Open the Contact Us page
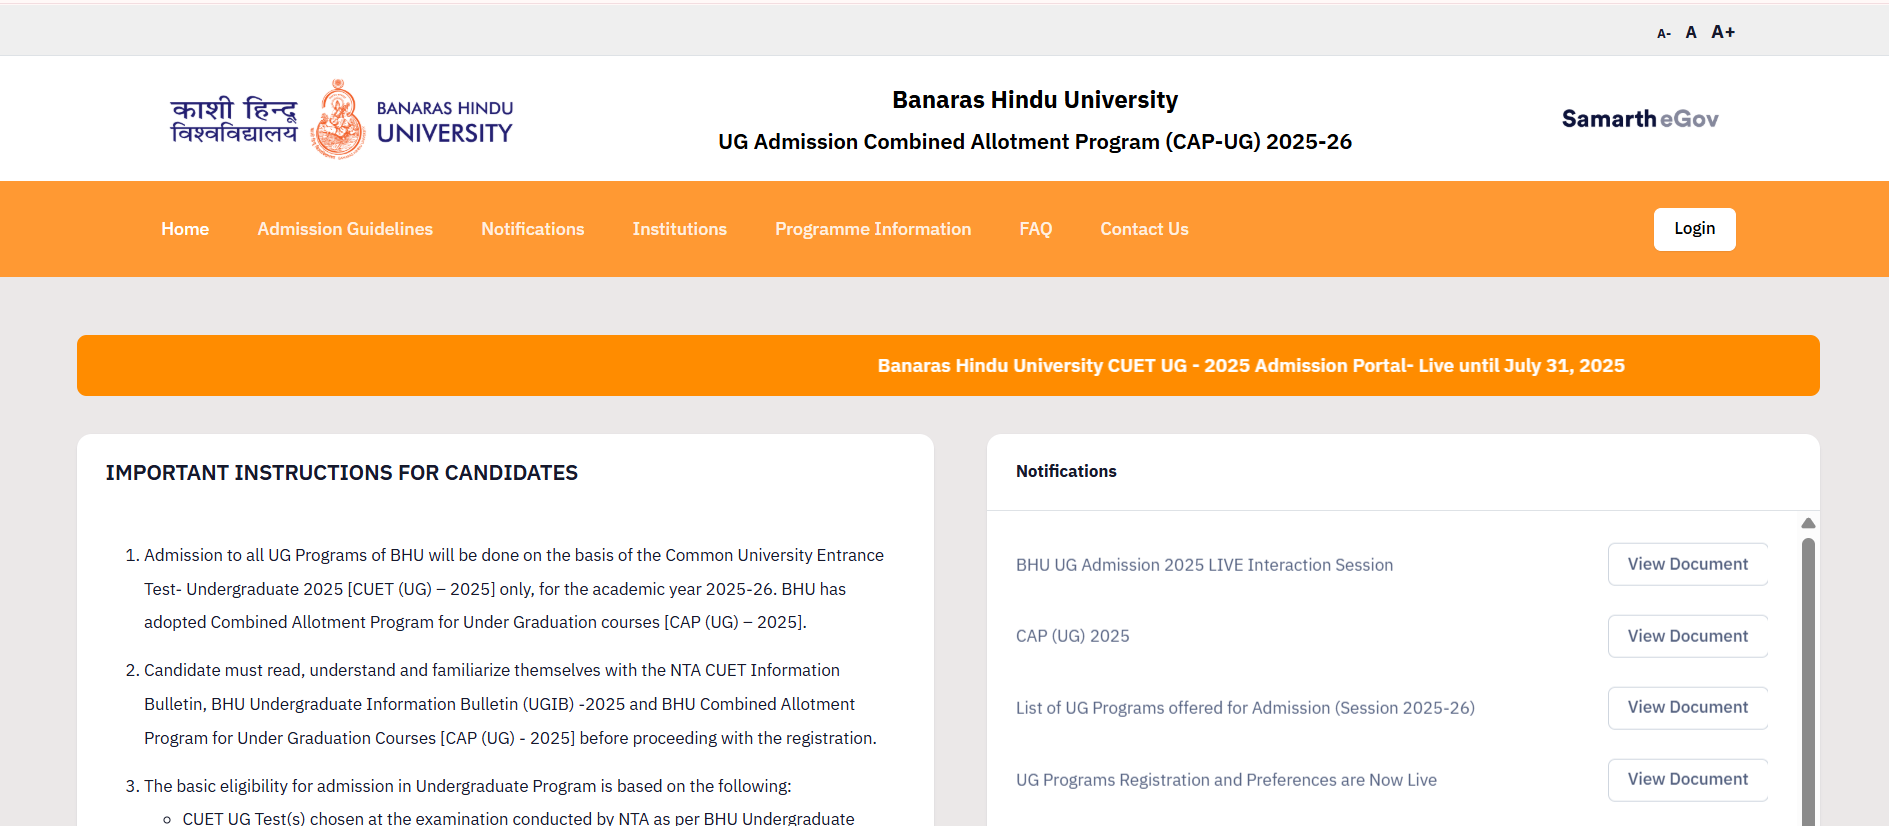The width and height of the screenshot is (1889, 826). pos(1144,229)
